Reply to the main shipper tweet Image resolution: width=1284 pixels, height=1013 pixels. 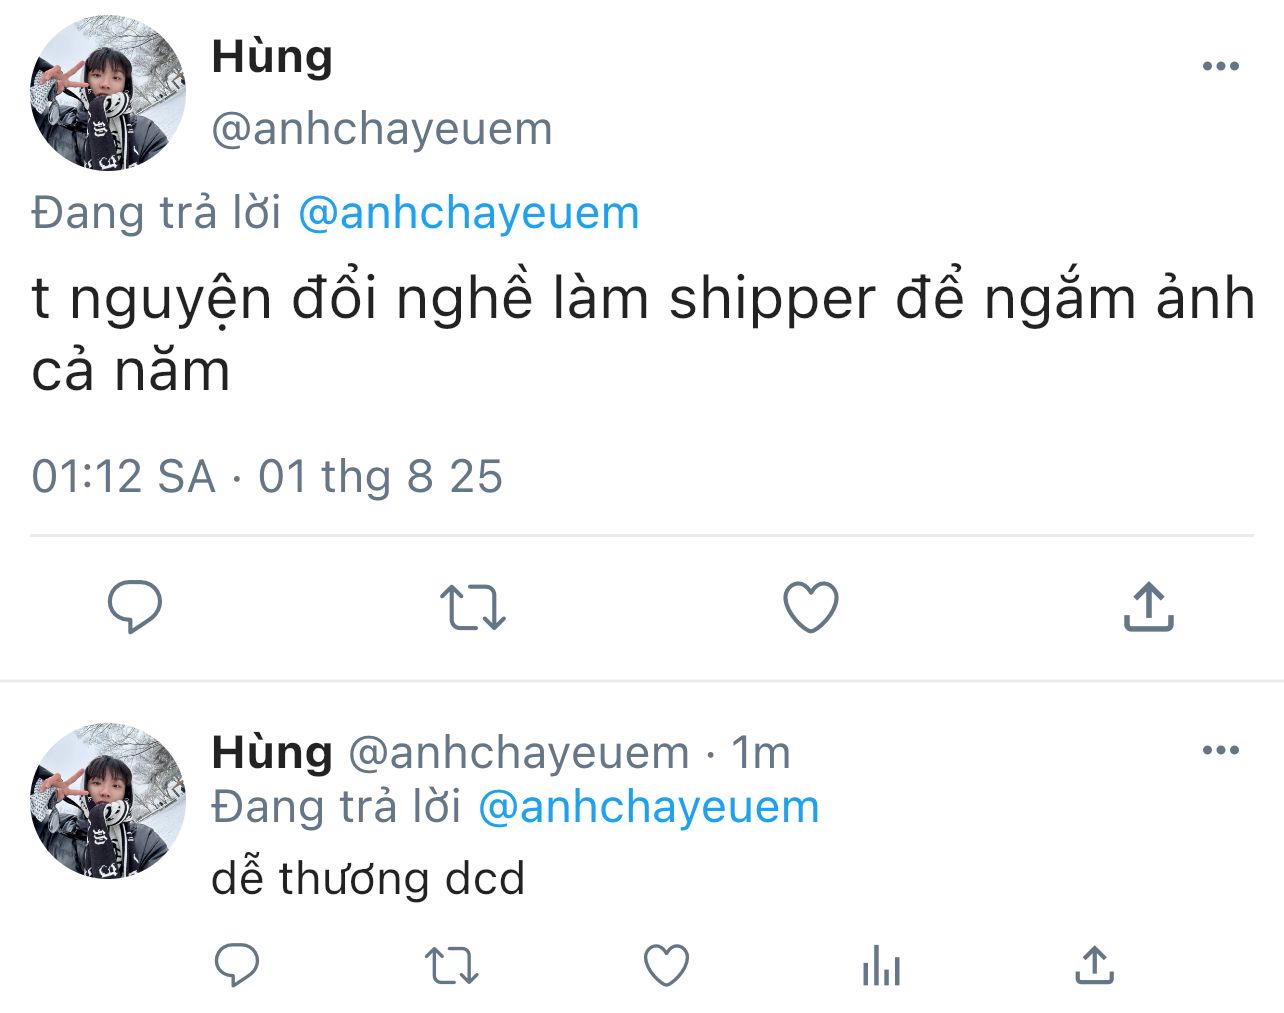coord(135,606)
